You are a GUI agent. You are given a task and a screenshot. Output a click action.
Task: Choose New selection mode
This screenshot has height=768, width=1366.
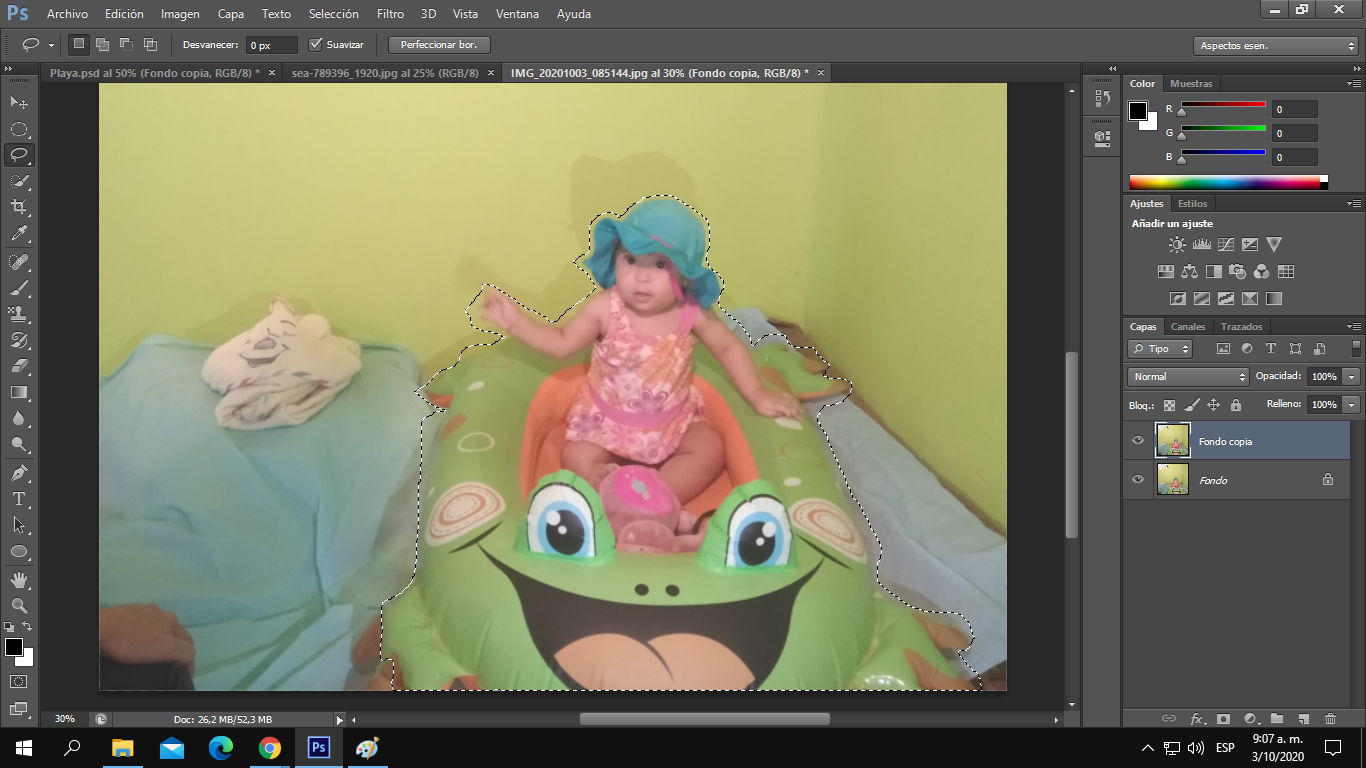[x=78, y=44]
